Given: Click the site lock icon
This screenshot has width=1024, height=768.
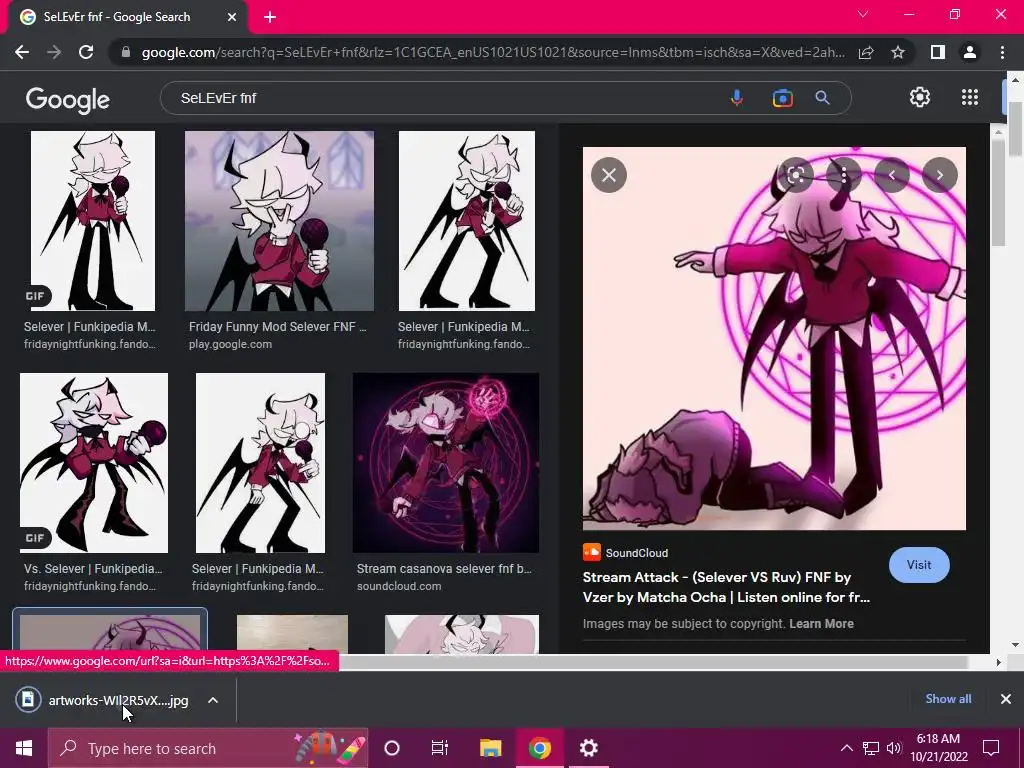Looking at the screenshot, I should [126, 52].
